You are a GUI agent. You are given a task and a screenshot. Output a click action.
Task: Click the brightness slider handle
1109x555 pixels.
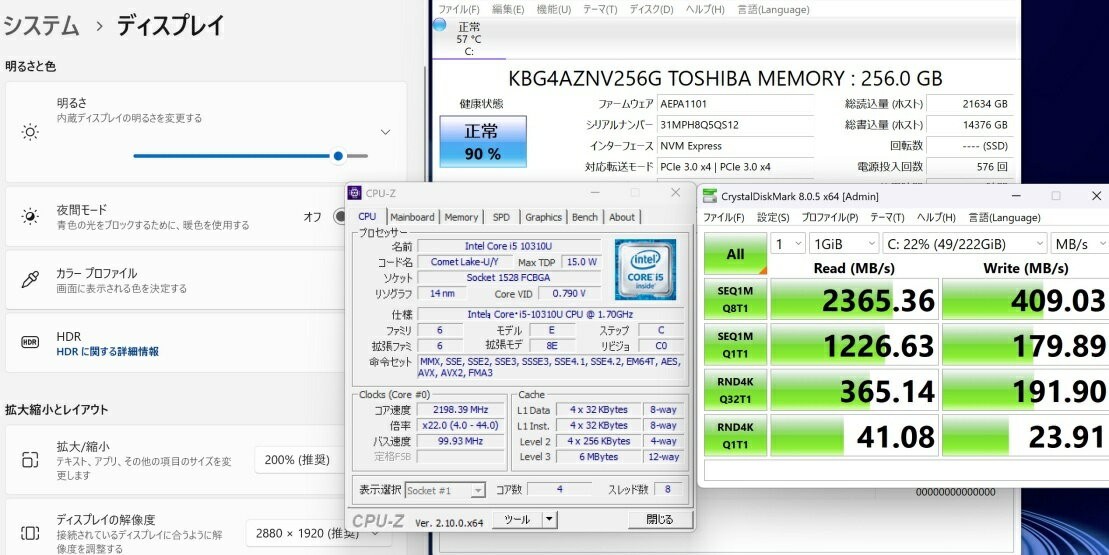tap(338, 155)
